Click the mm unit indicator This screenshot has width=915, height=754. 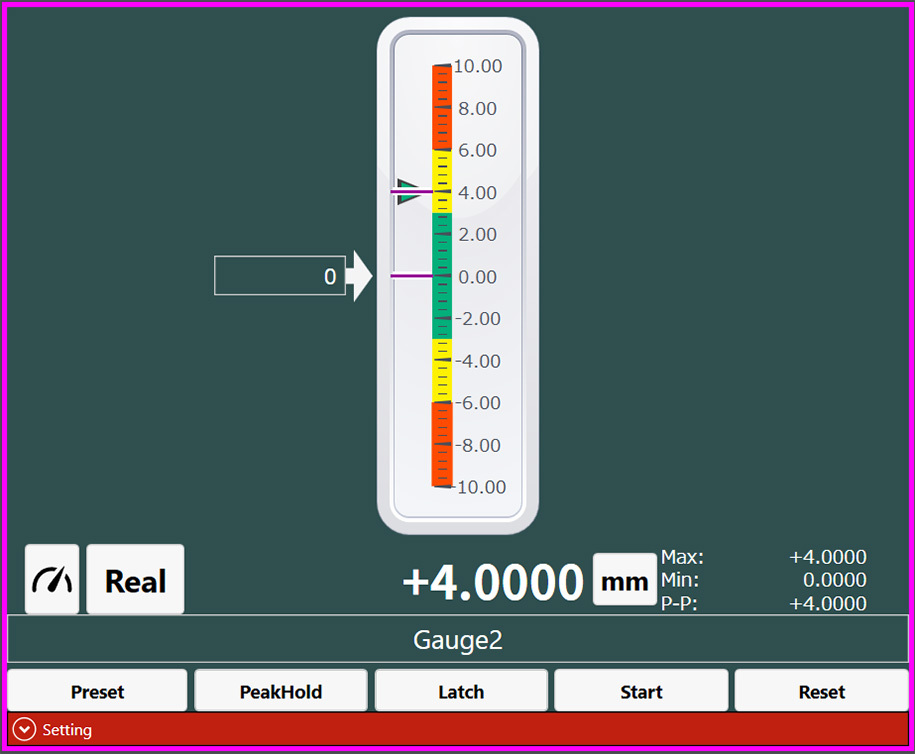pos(624,580)
